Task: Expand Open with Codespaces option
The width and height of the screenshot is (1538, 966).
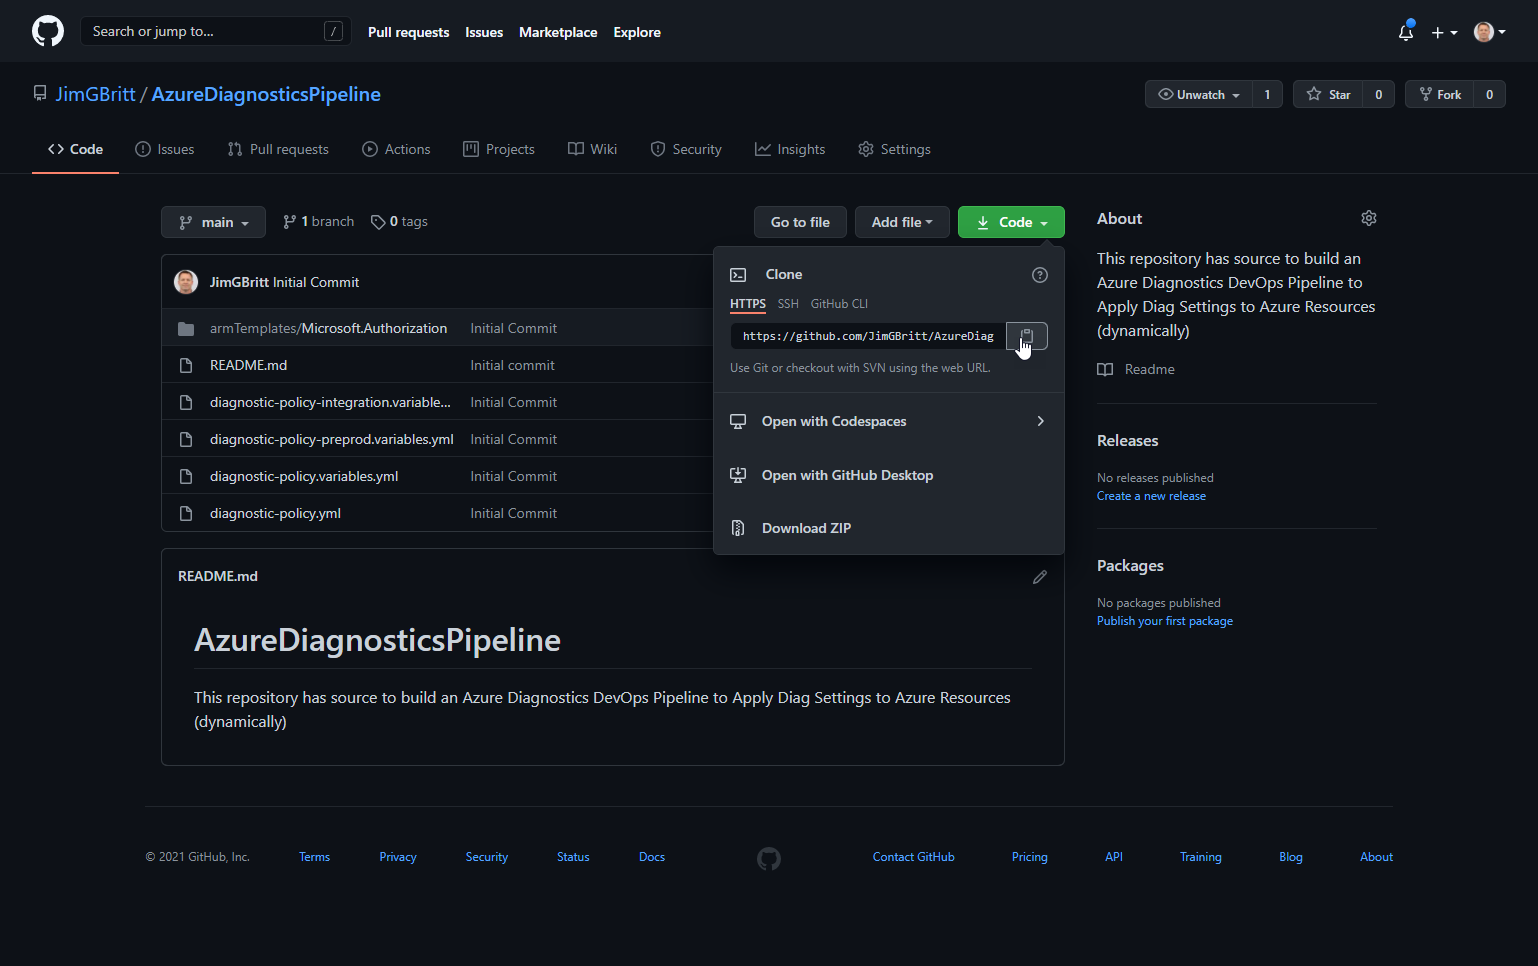Action: click(x=888, y=421)
